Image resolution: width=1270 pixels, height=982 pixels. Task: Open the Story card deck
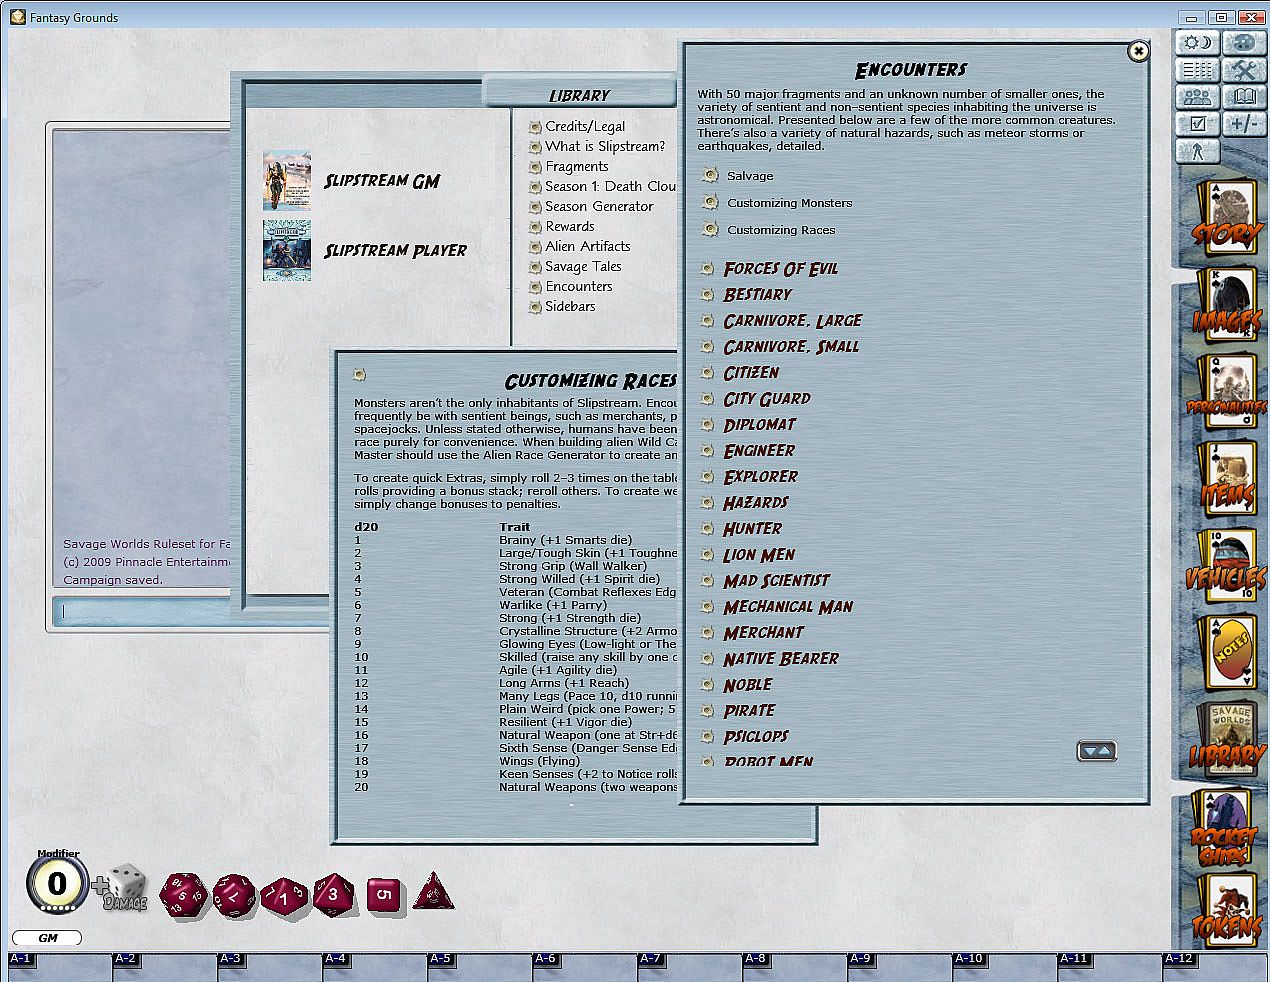[1226, 220]
